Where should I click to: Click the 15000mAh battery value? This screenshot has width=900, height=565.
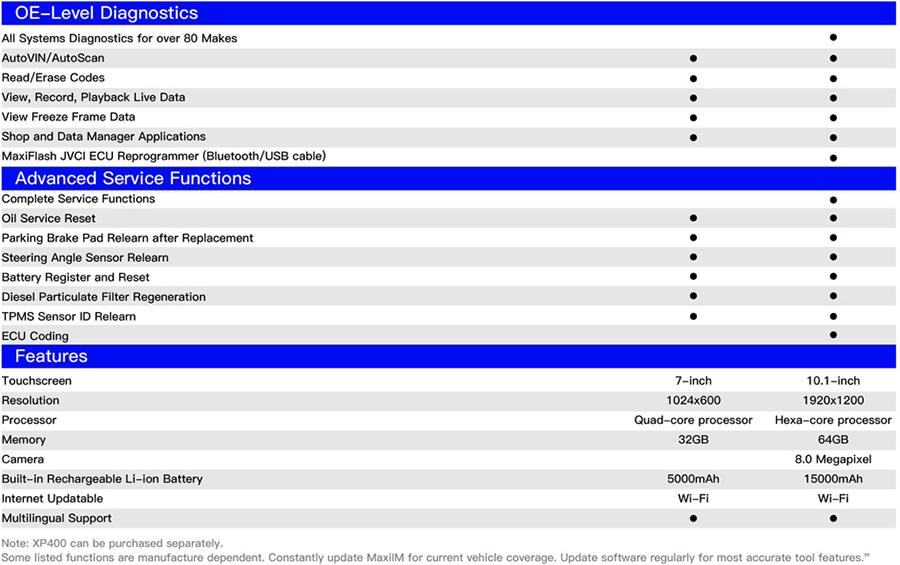coord(833,479)
